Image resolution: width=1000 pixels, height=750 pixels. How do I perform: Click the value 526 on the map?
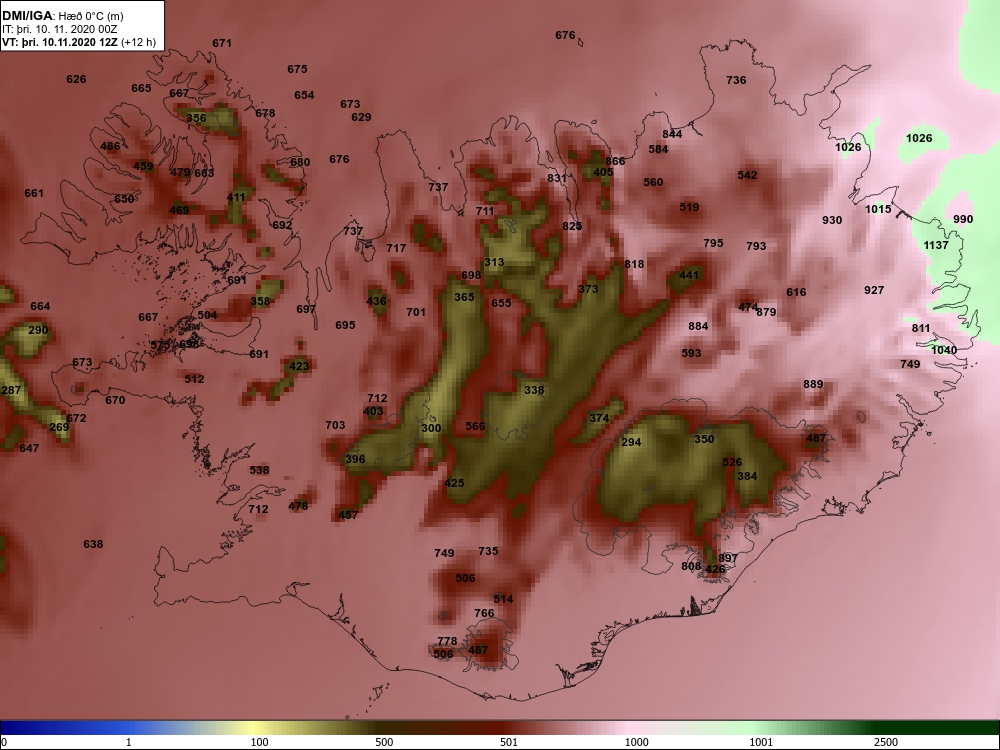(732, 462)
